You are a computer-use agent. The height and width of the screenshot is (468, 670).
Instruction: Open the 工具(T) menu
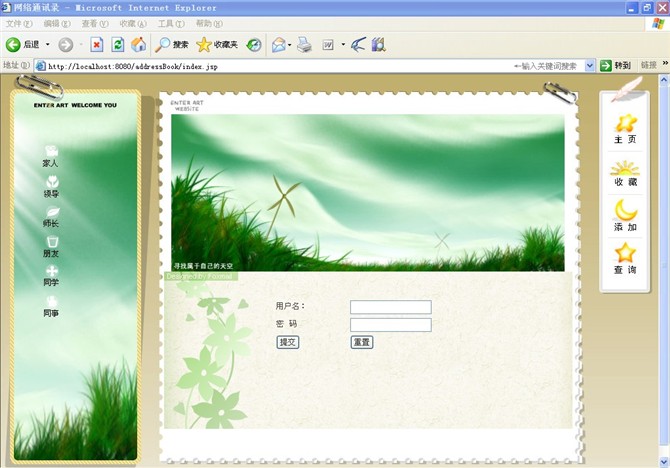(171, 23)
